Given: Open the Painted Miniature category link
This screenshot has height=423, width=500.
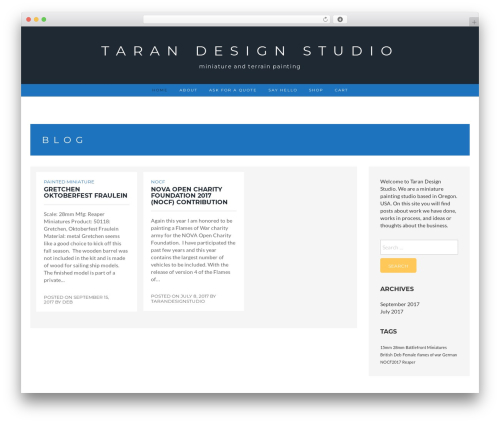Looking at the screenshot, I should pyautogui.click(x=69, y=182).
